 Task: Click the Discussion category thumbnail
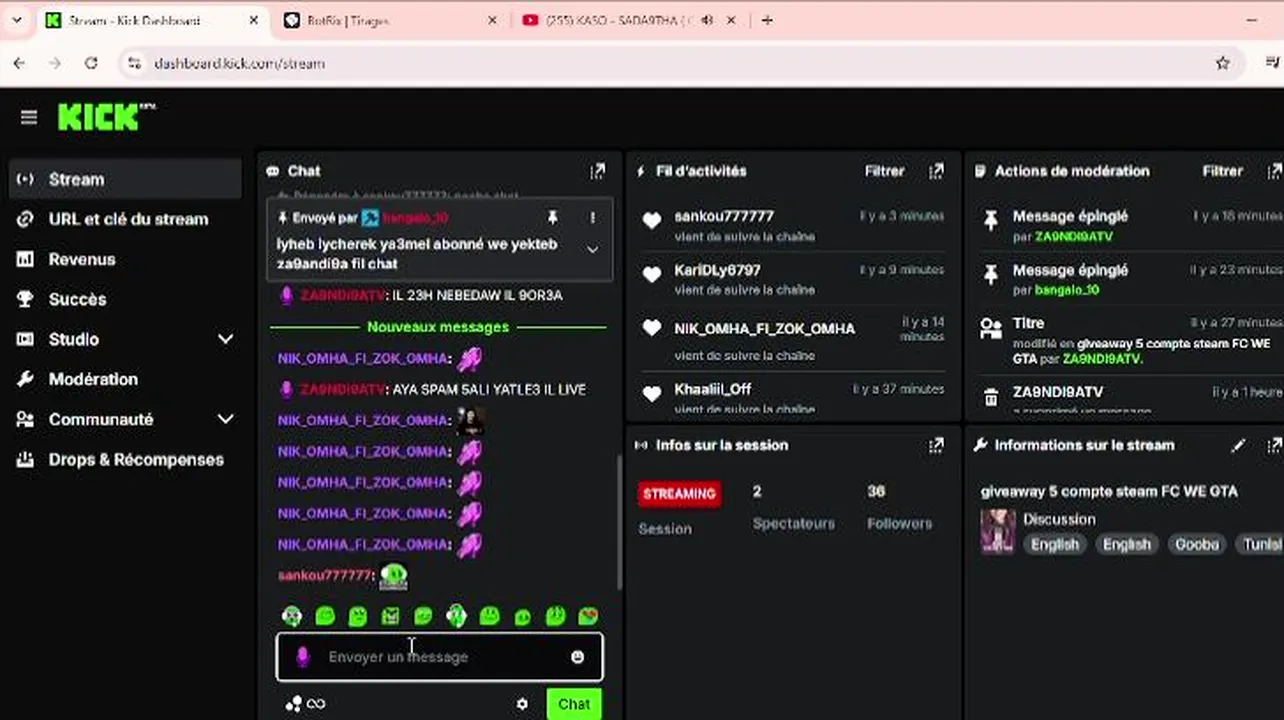[x=998, y=531]
